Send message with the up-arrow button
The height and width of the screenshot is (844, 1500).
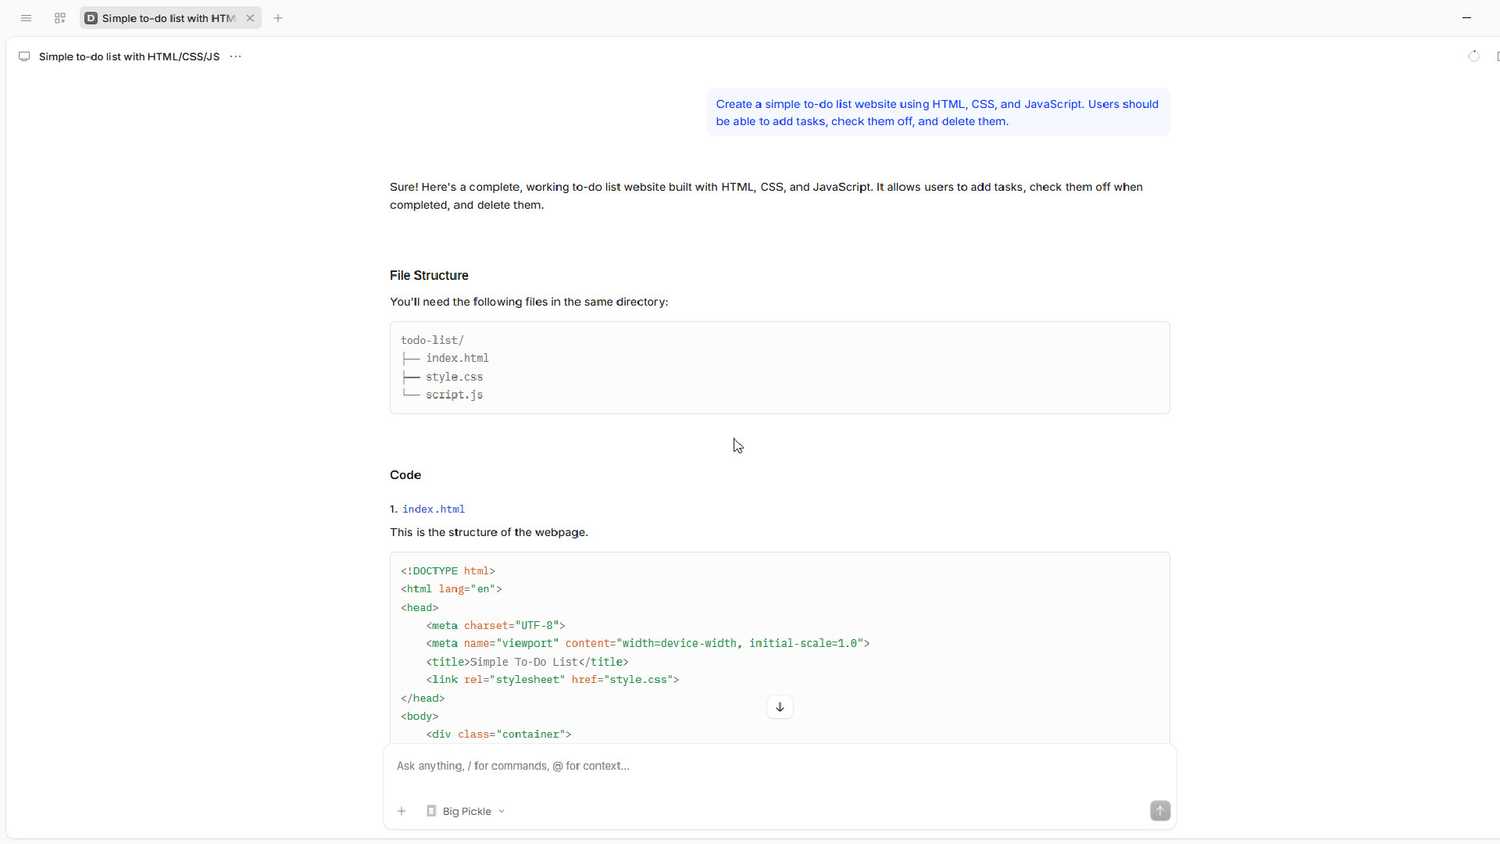click(1160, 811)
